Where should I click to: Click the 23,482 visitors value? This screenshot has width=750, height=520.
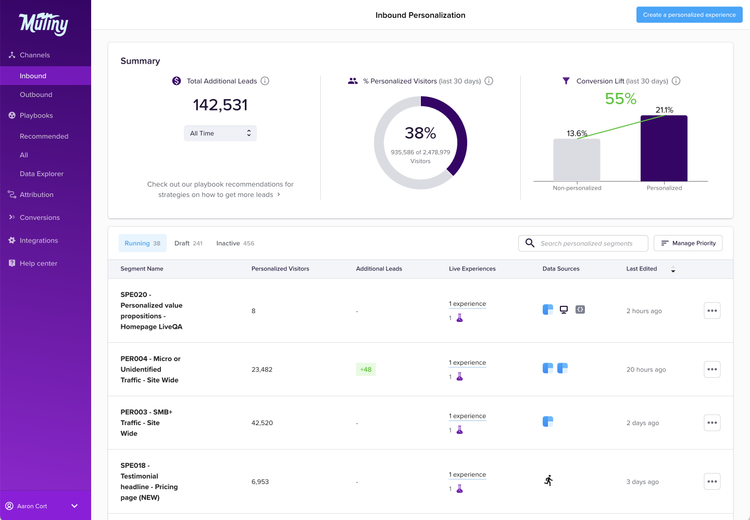click(262, 369)
